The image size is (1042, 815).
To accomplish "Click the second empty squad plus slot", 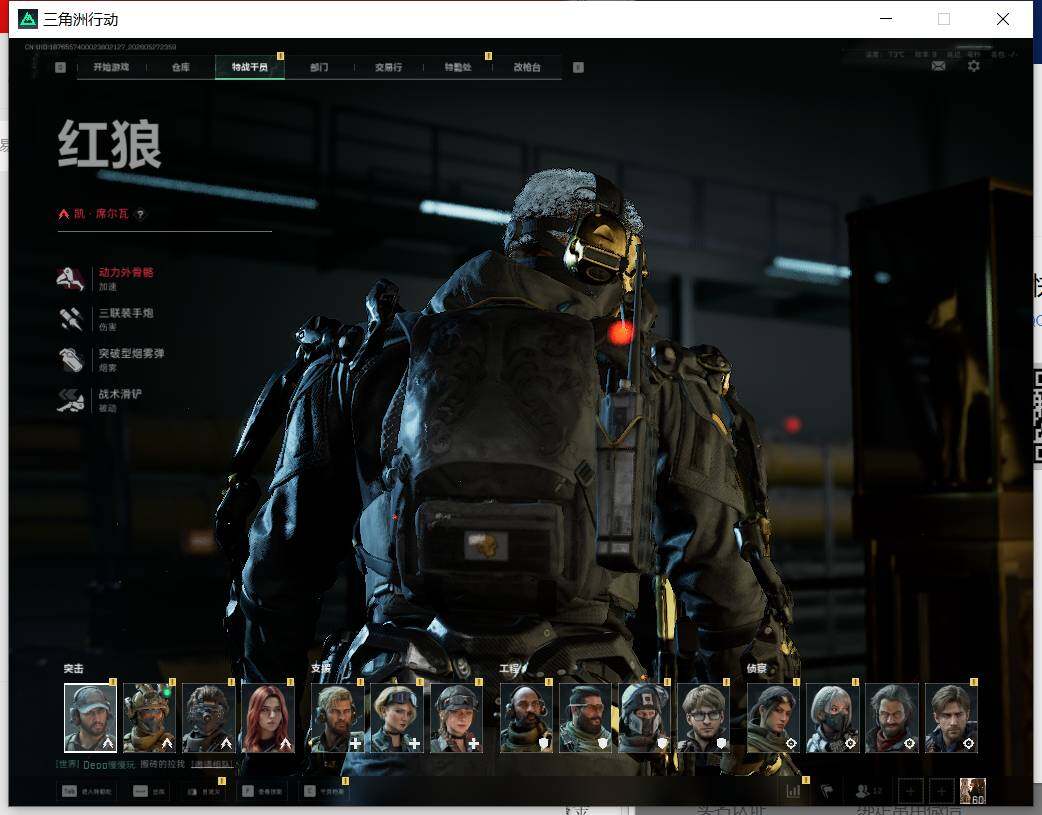I will (941, 791).
